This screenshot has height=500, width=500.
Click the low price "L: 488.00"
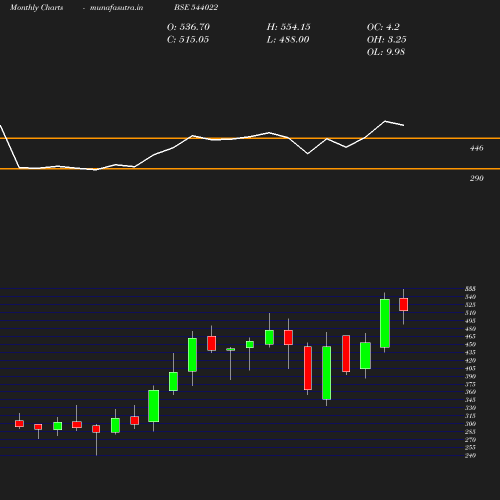click(x=288, y=39)
